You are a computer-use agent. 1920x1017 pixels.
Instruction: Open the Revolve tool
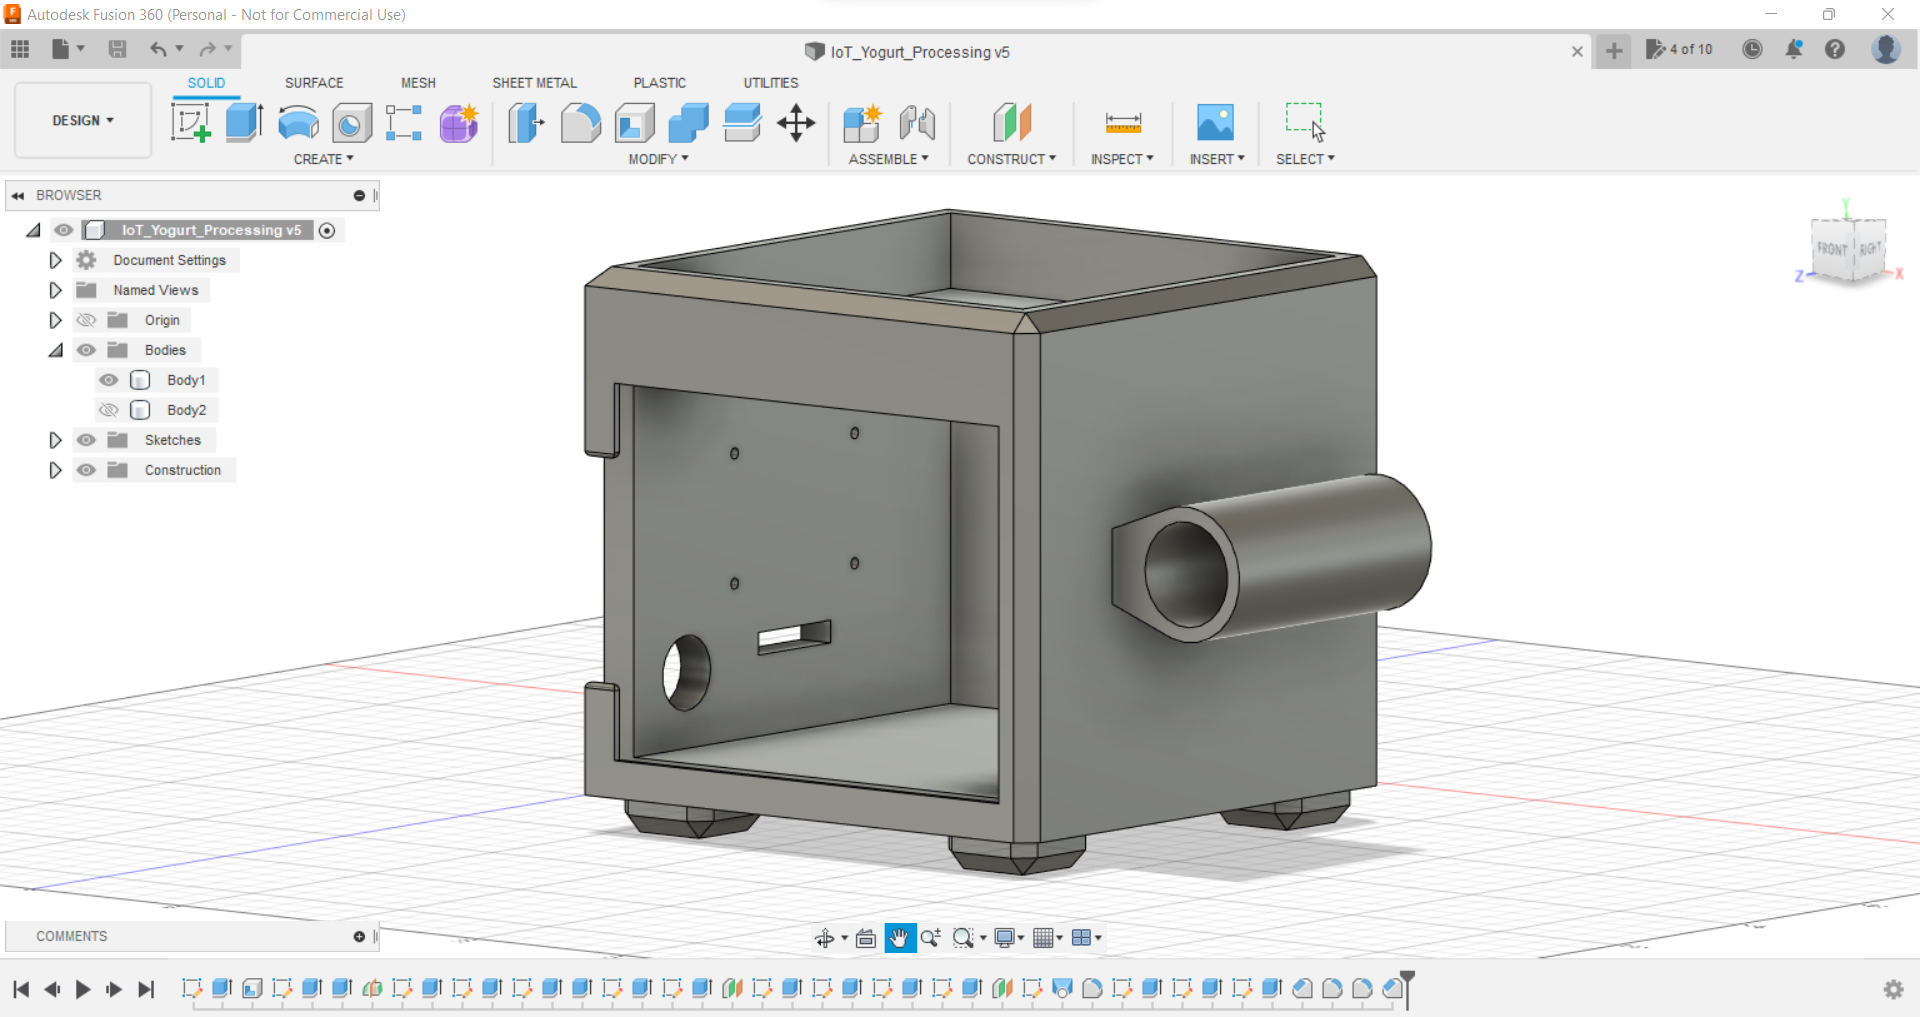click(x=297, y=122)
